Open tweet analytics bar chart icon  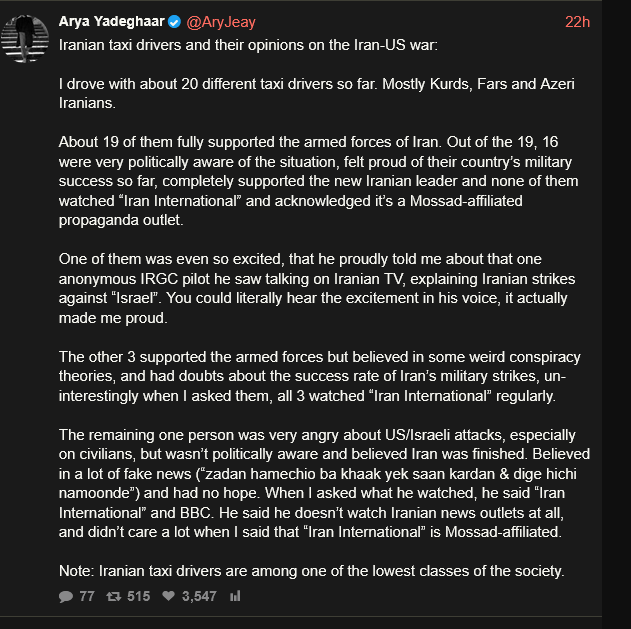236,596
